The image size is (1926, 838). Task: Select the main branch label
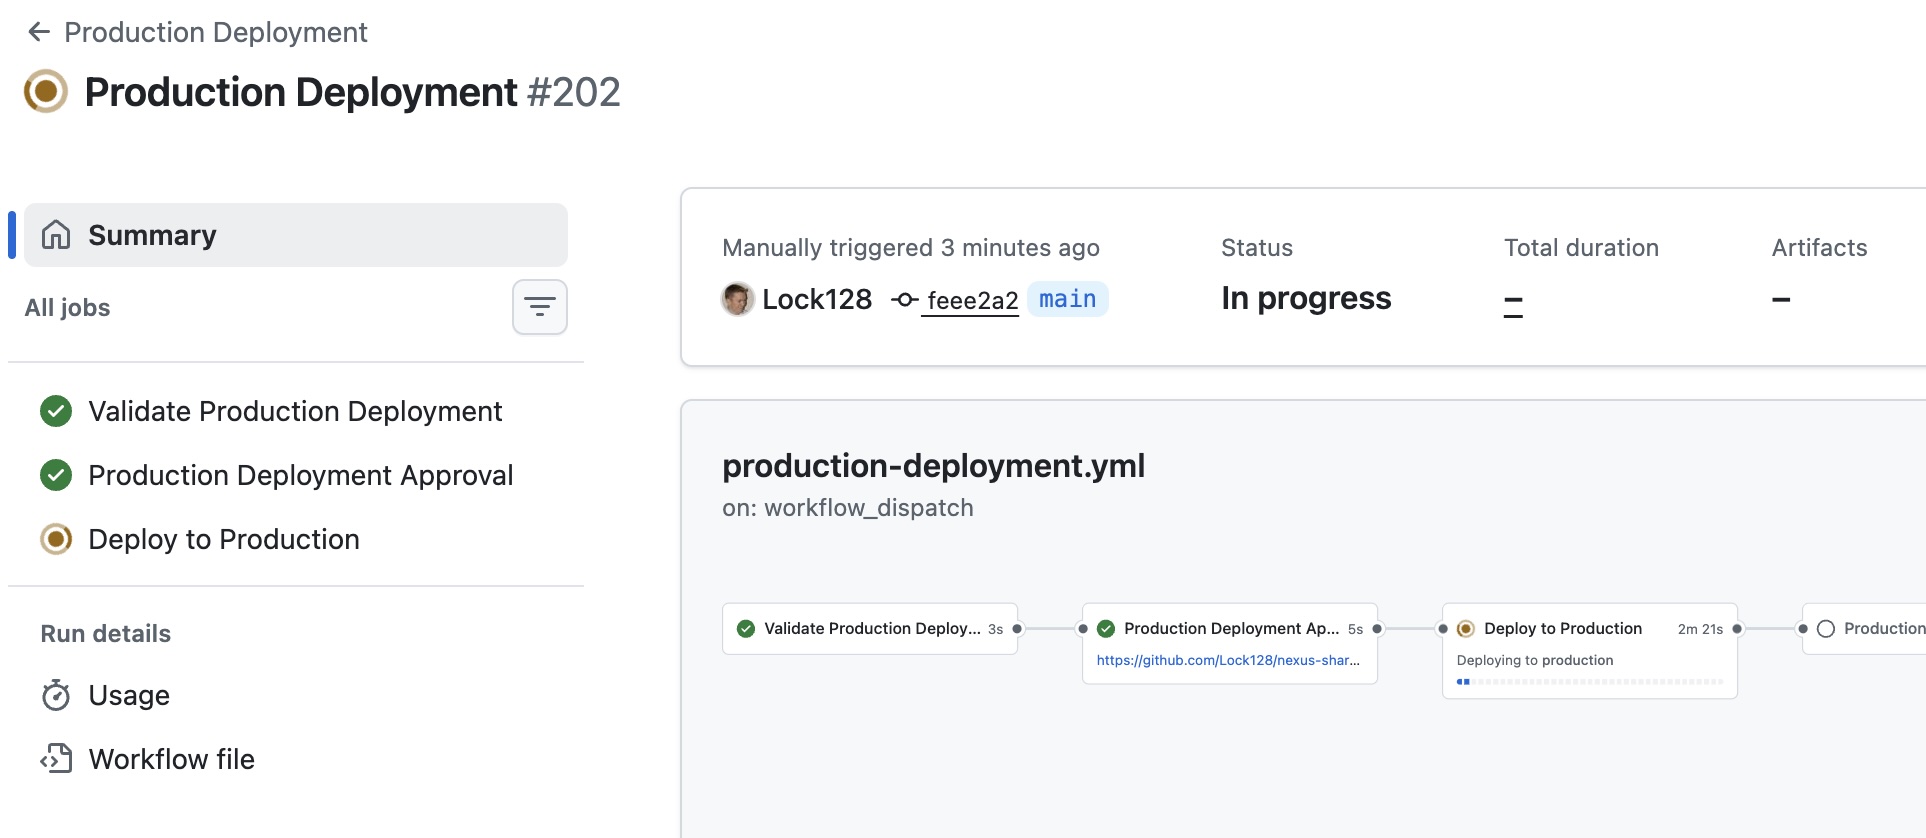coord(1067,299)
